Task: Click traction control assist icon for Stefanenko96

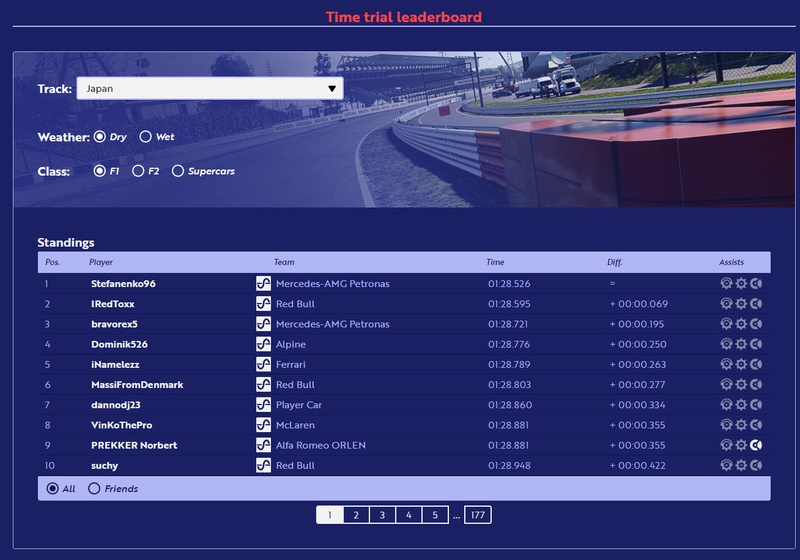Action: pyautogui.click(x=726, y=284)
